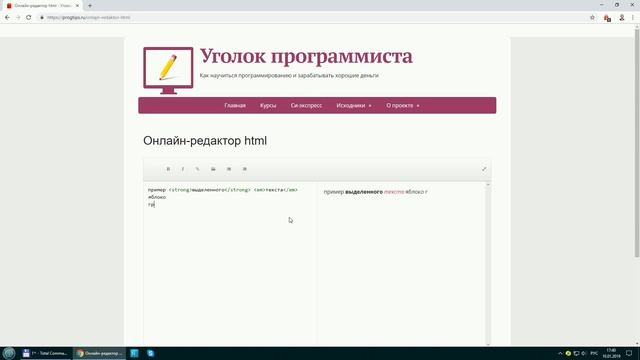Expand the О проекте dropdown menu

point(402,105)
